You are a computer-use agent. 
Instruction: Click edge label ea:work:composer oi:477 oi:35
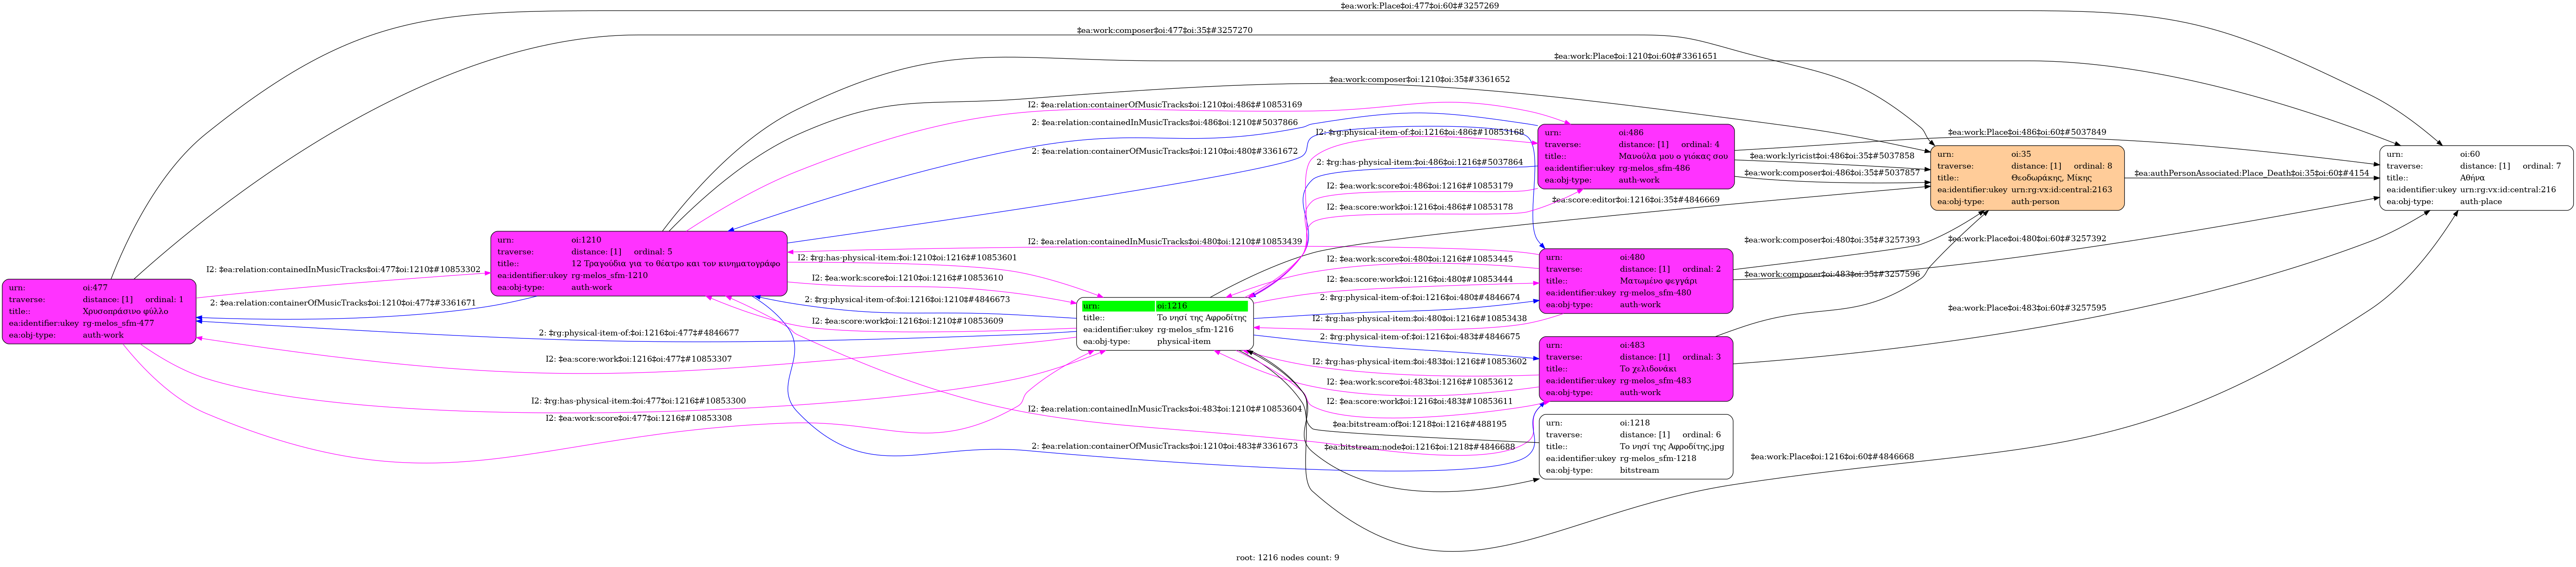coord(1164,31)
